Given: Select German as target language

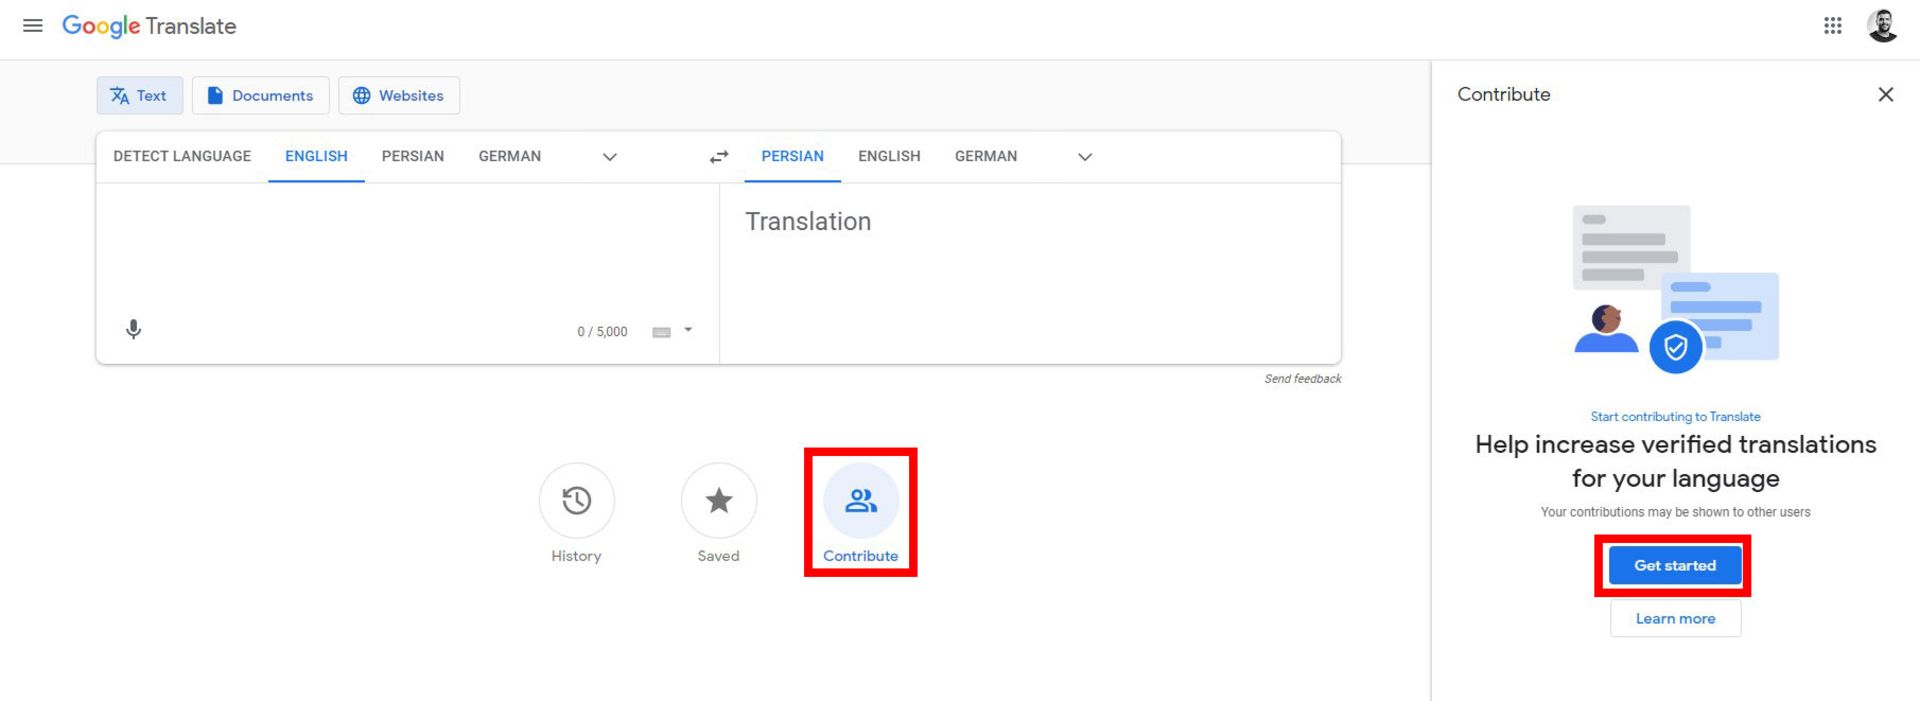Looking at the screenshot, I should (x=986, y=157).
